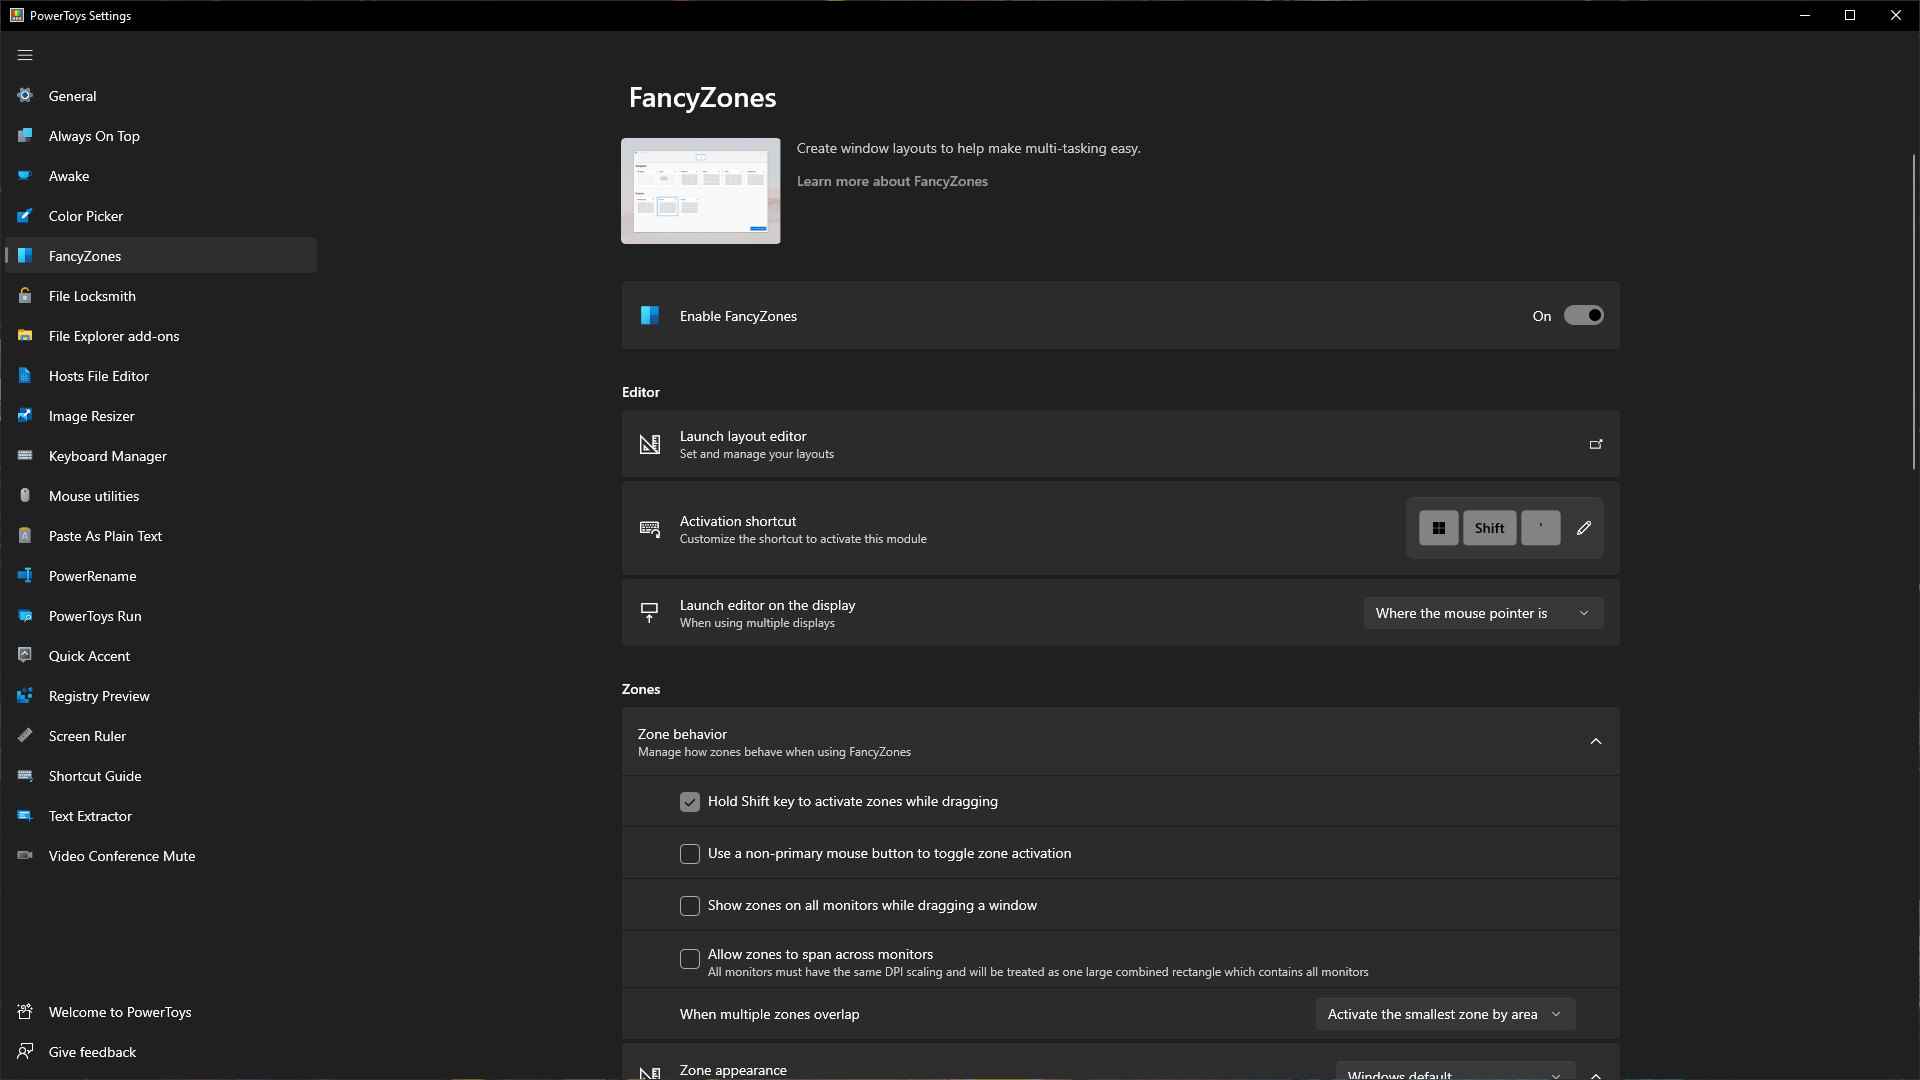1920x1080 pixels.
Task: Click the Image Resizer sidebar icon
Action: [25, 415]
